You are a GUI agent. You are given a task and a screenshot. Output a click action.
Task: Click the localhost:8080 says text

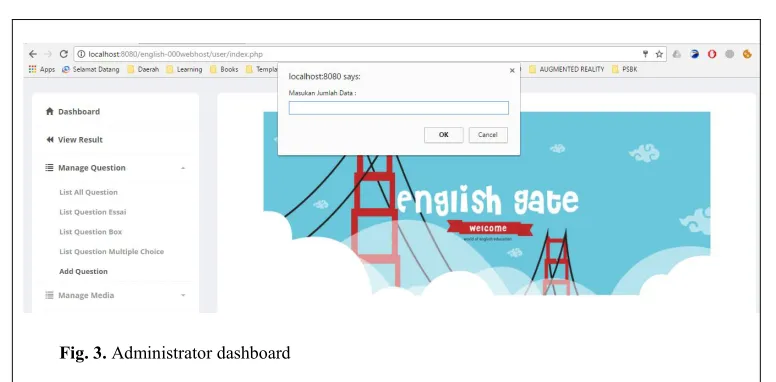pyautogui.click(x=325, y=77)
